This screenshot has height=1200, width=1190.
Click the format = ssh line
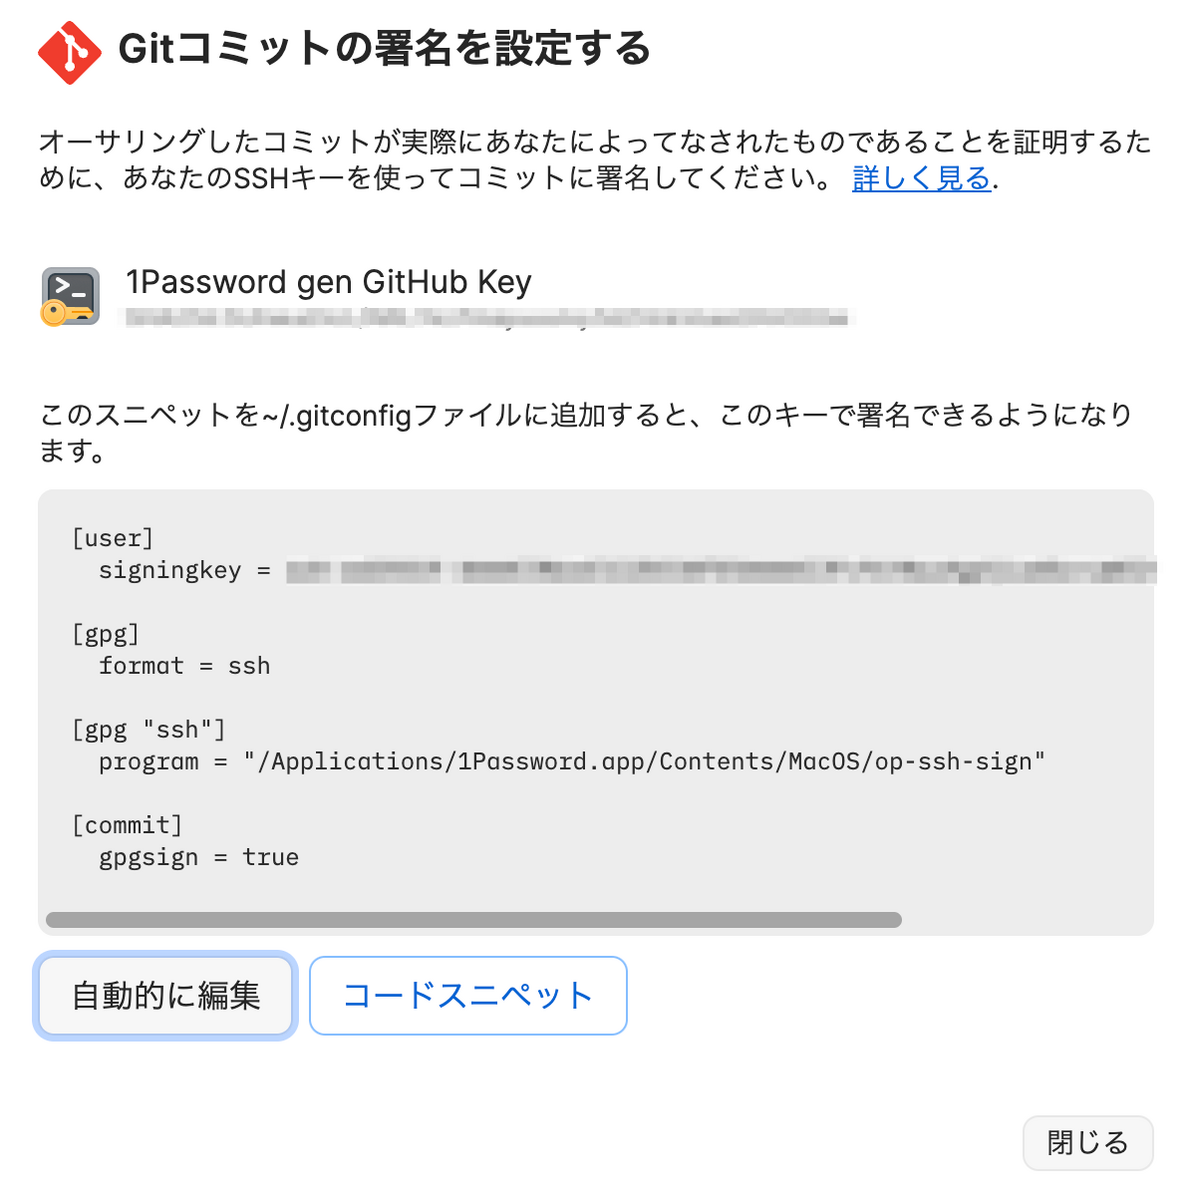point(184,665)
